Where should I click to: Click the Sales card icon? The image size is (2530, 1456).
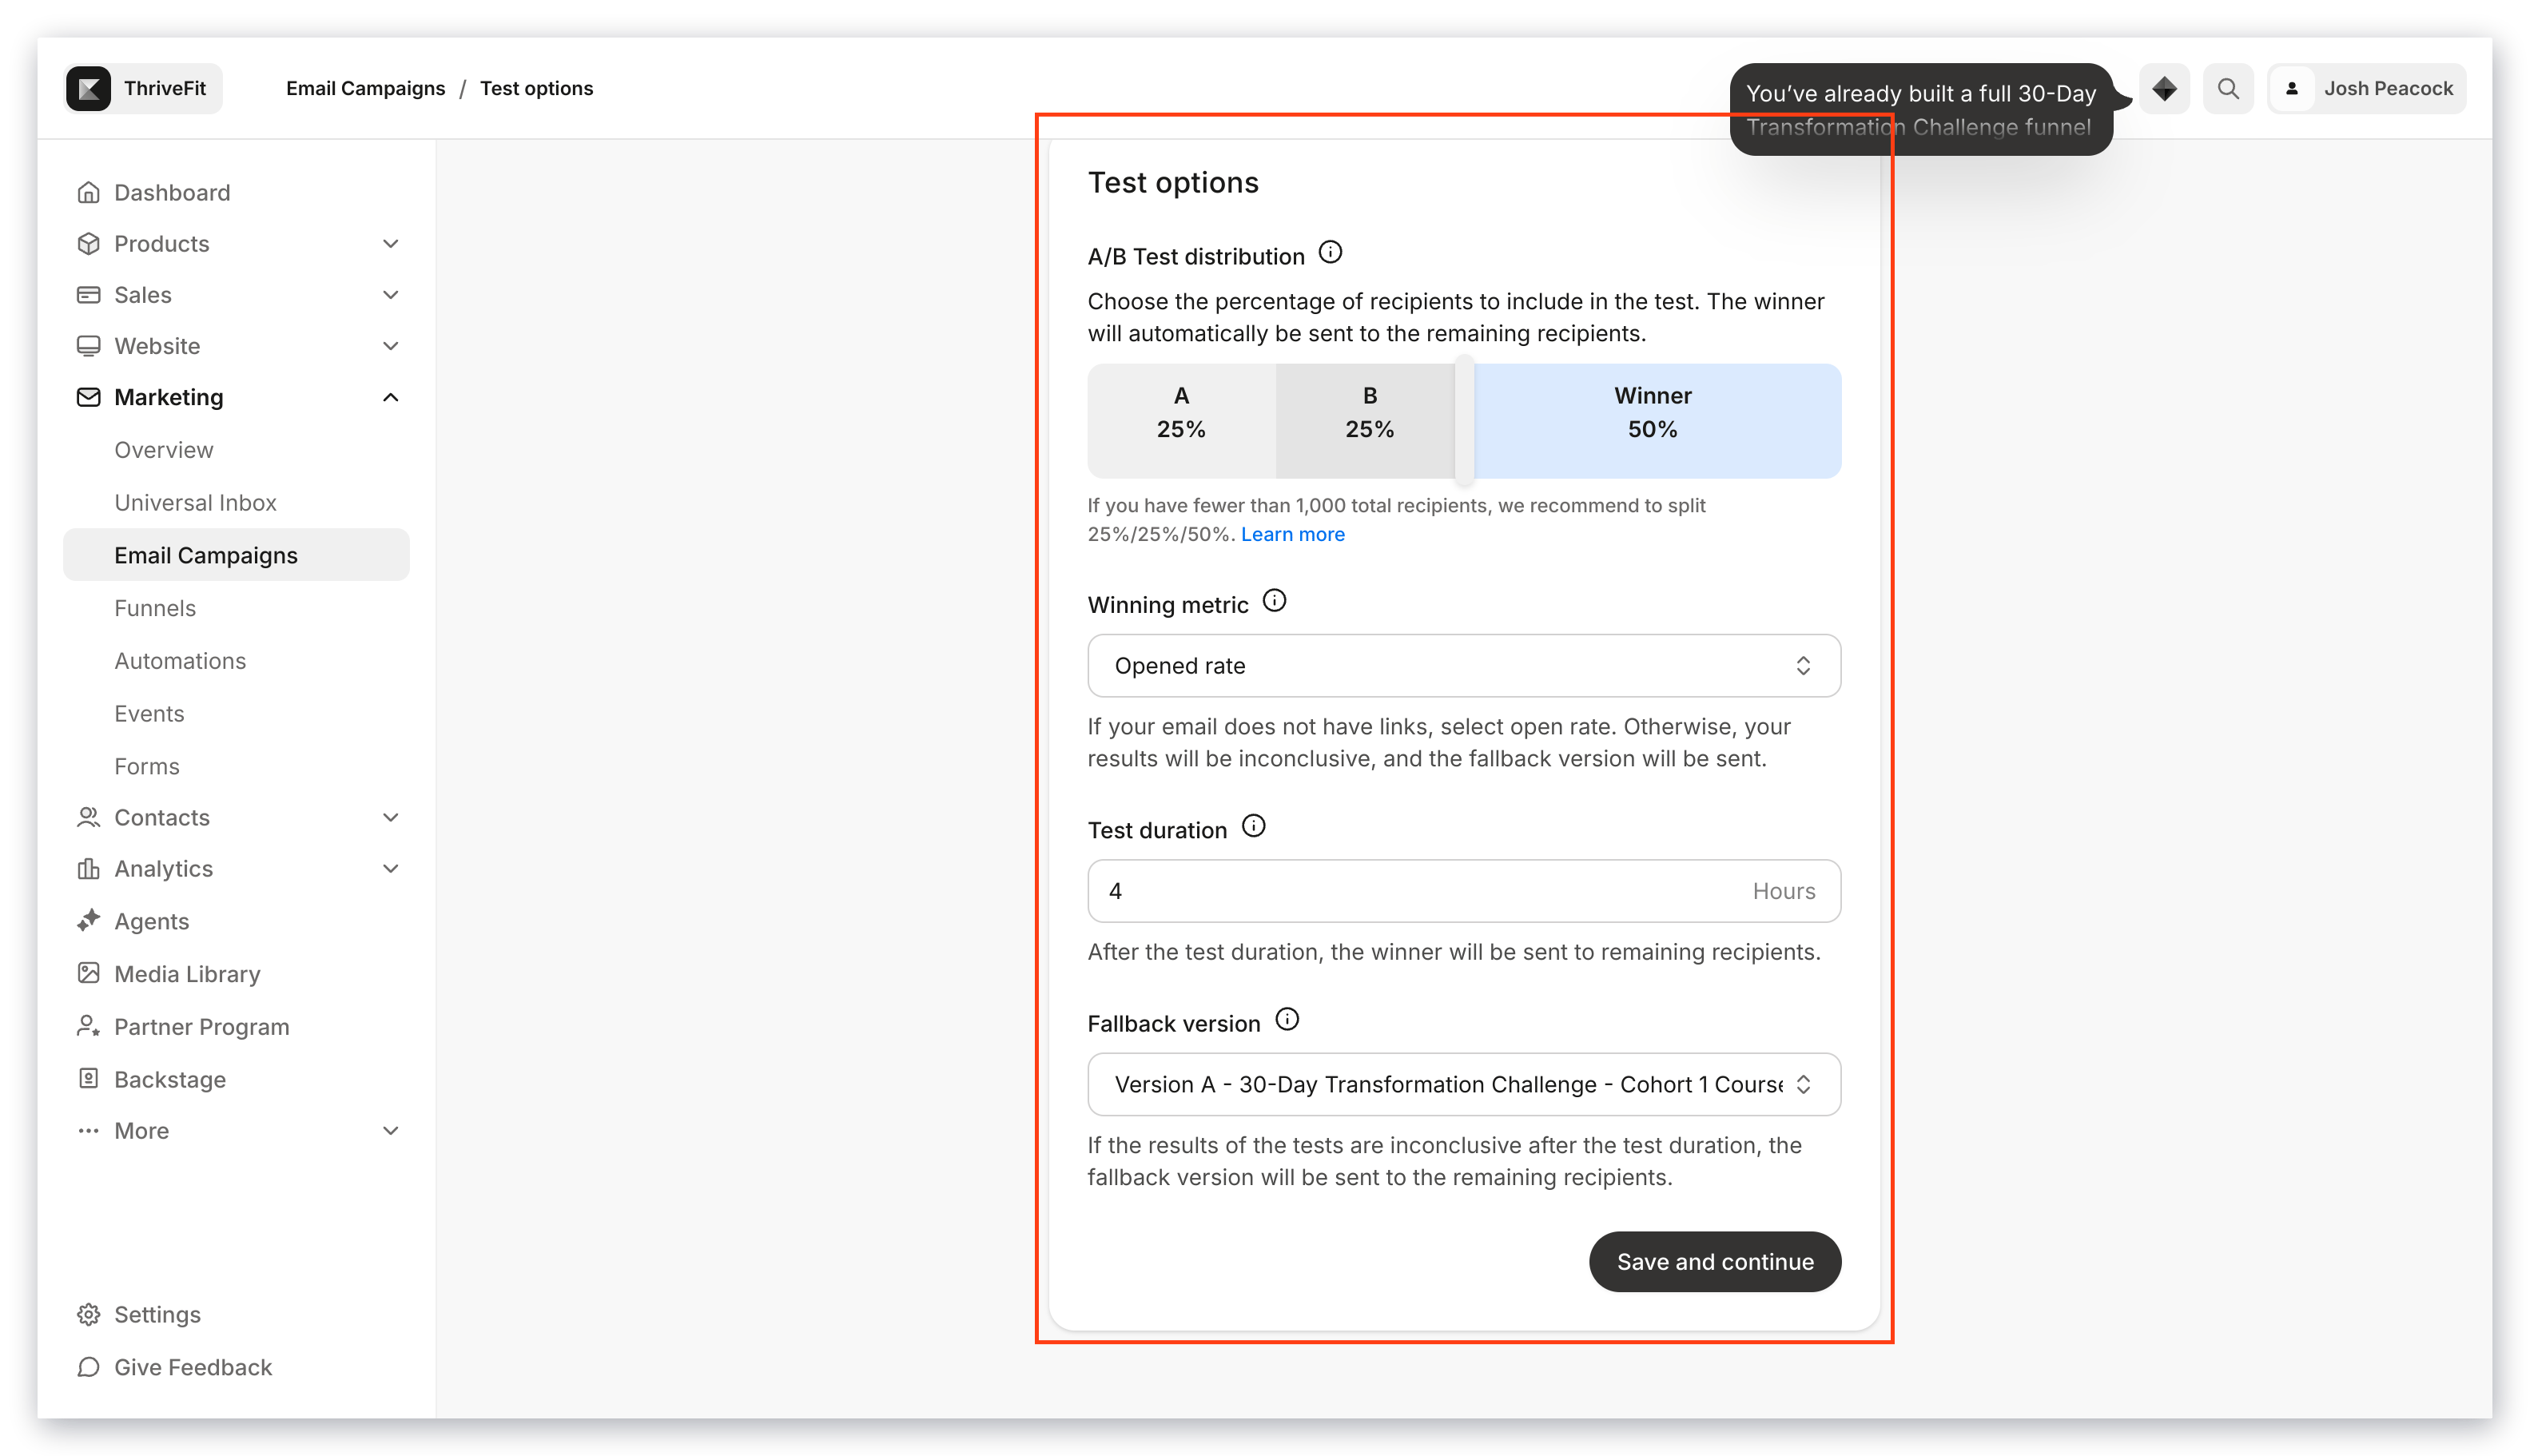[x=88, y=294]
